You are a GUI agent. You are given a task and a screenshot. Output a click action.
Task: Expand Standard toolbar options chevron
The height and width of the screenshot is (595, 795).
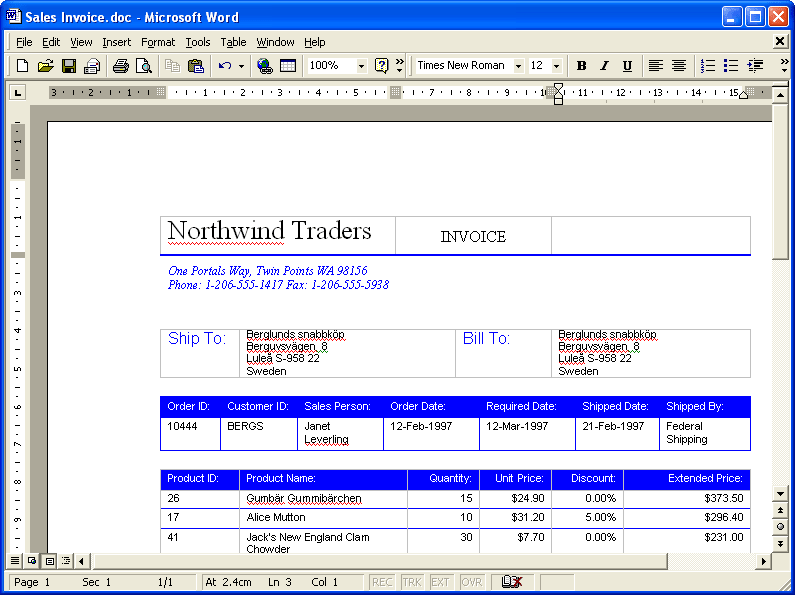coord(400,65)
